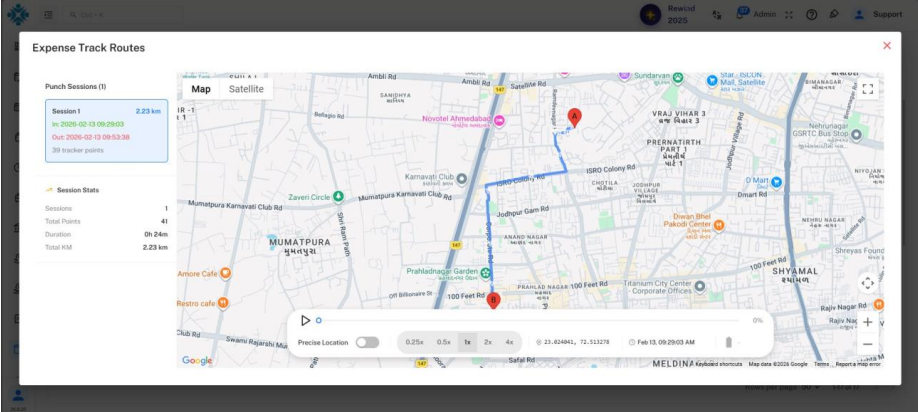
Task: Click the Session Stats heading
Action: [x=78, y=190]
